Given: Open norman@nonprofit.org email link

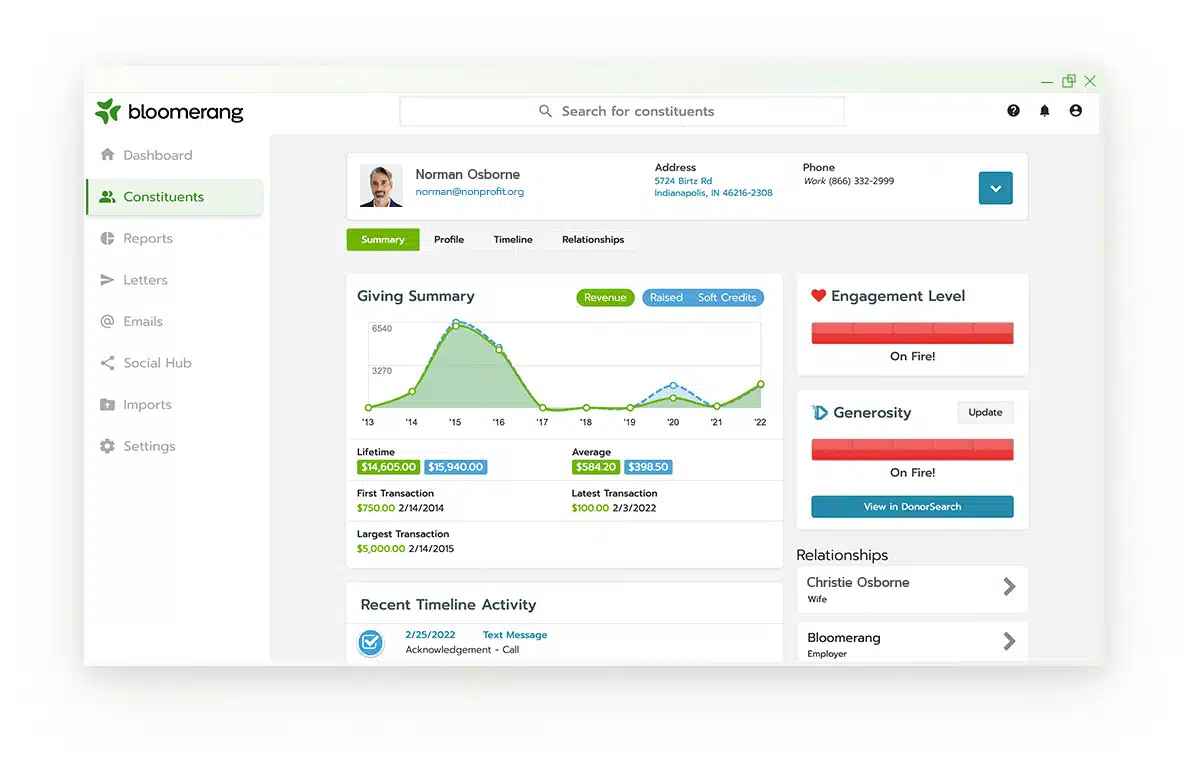Looking at the screenshot, I should coord(470,192).
